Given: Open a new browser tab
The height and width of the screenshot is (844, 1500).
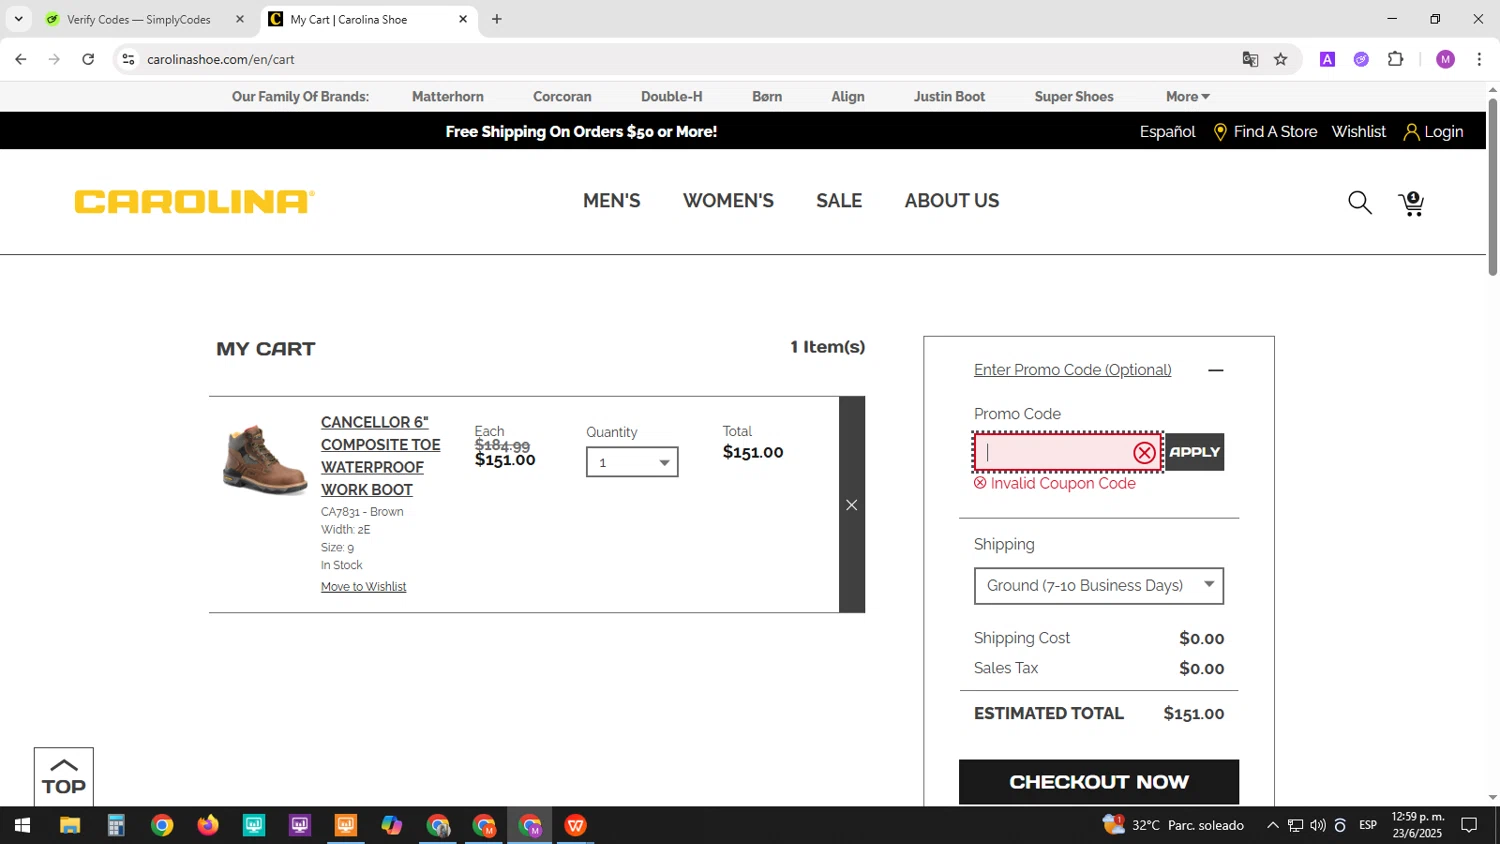Looking at the screenshot, I should pyautogui.click(x=497, y=19).
